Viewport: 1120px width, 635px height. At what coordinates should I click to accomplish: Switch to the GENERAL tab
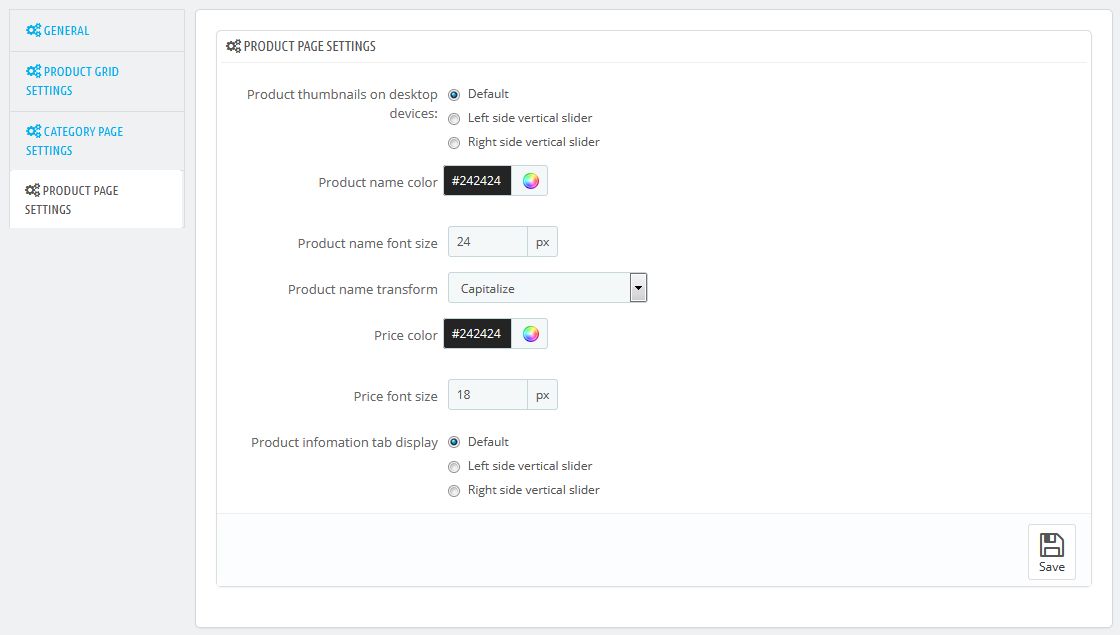click(x=64, y=30)
